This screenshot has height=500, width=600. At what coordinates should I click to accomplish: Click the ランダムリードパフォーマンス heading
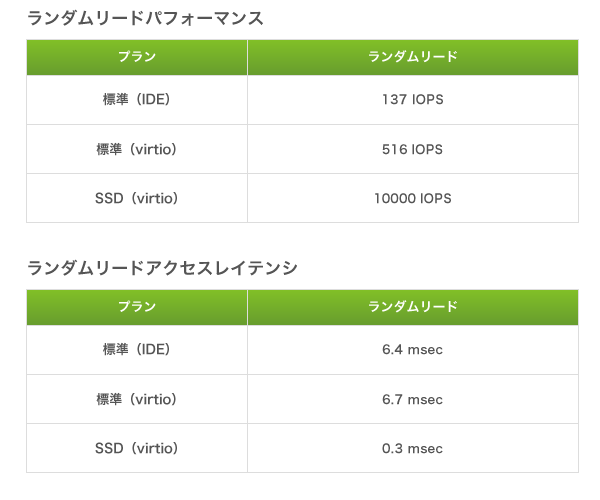145,18
